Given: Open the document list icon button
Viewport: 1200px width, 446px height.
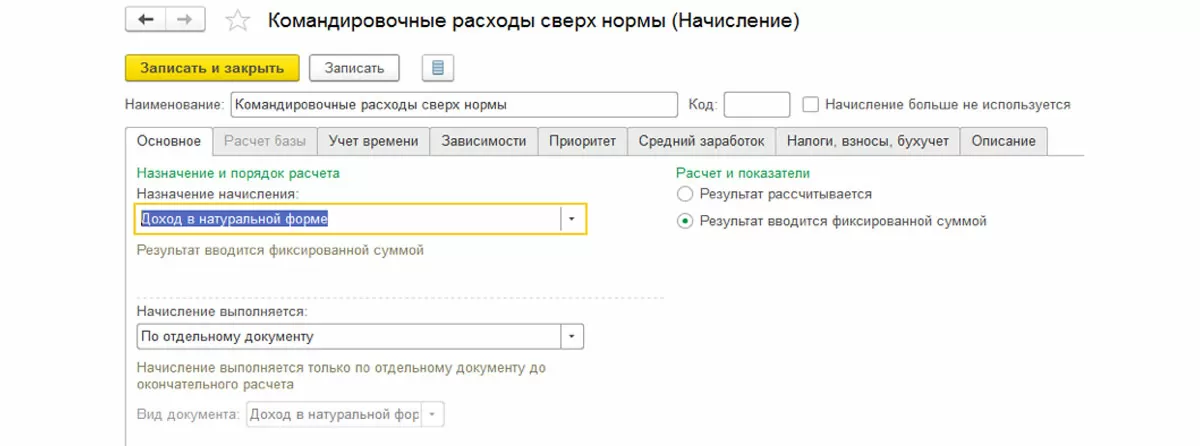Looking at the screenshot, I should point(438,68).
